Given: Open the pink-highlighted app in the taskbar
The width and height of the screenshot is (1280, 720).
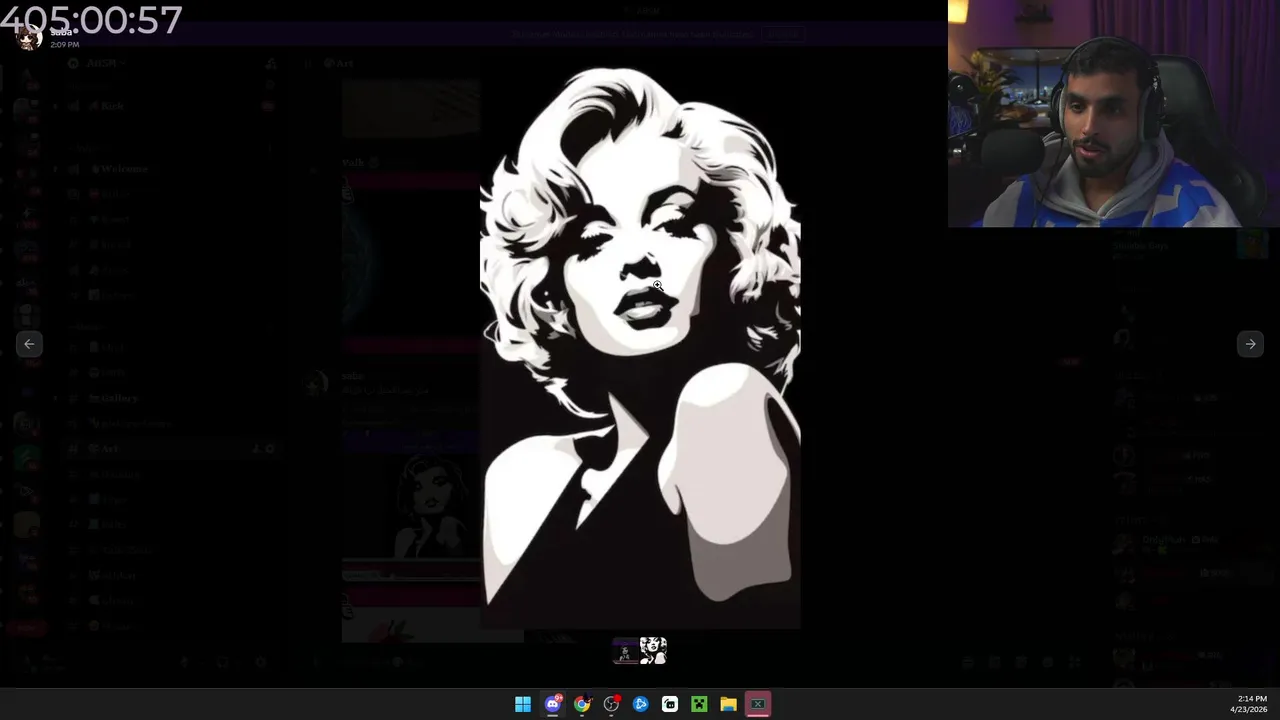Looking at the screenshot, I should coord(758,705).
